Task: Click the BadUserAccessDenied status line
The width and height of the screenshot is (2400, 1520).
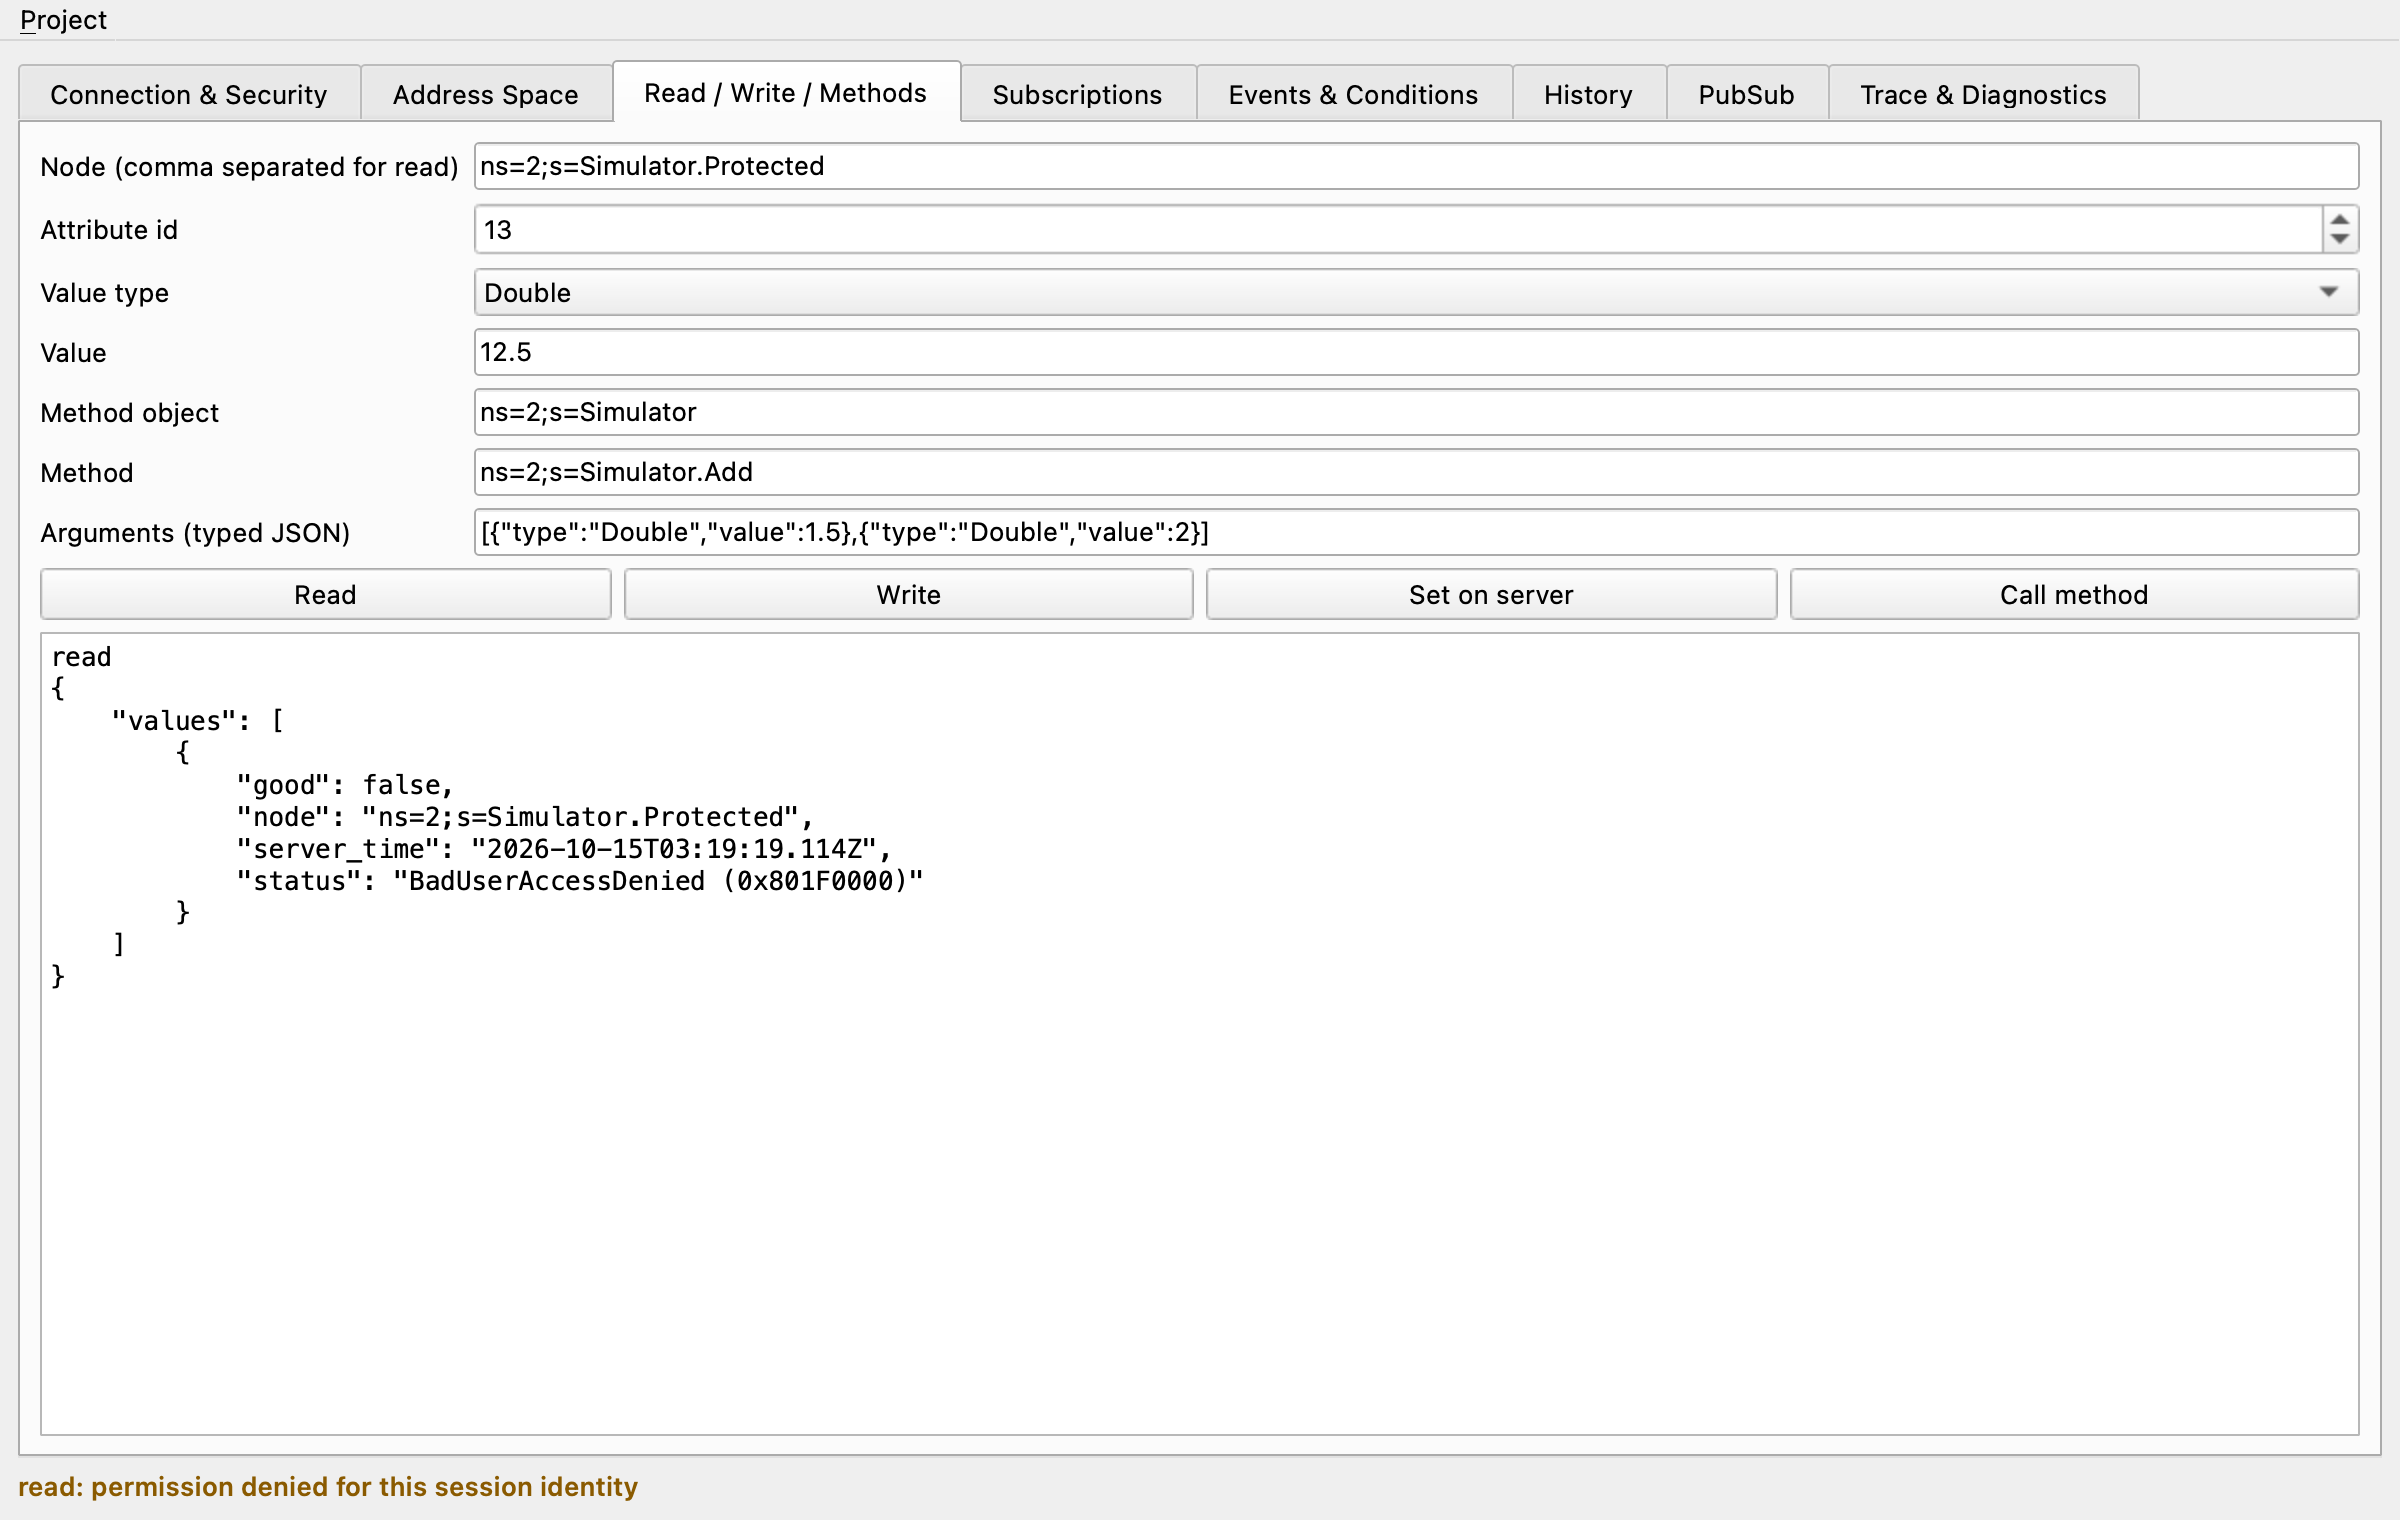Action: click(580, 881)
